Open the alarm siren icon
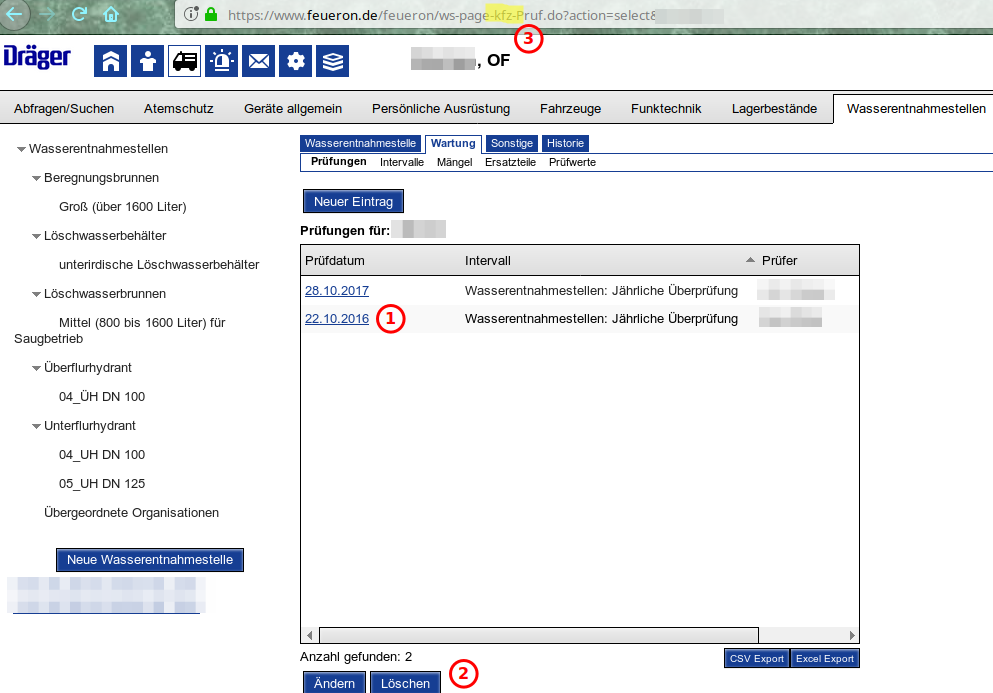This screenshot has width=993, height=693. pyautogui.click(x=221, y=61)
